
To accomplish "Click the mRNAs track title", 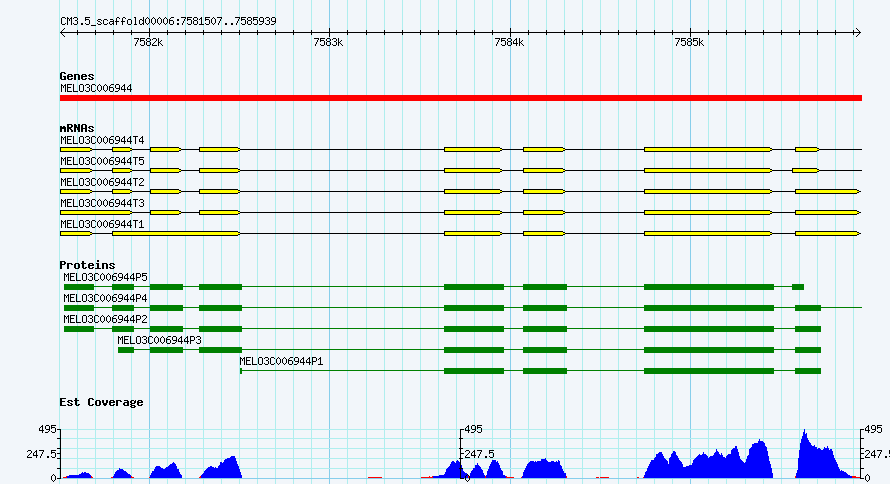I will click(x=77, y=128).
